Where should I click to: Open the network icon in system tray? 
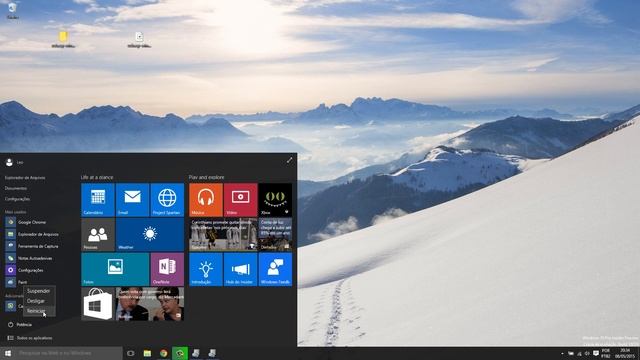coord(579,354)
